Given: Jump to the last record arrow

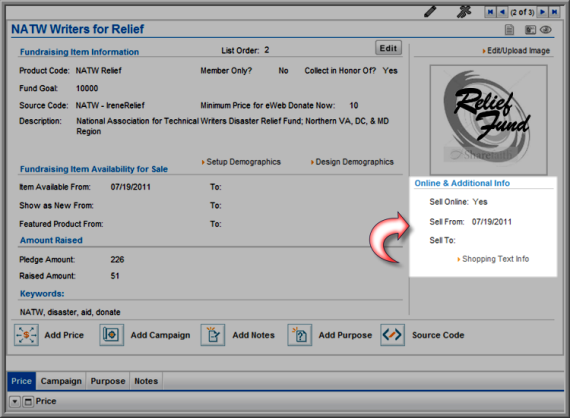Looking at the screenshot, I should point(554,12).
